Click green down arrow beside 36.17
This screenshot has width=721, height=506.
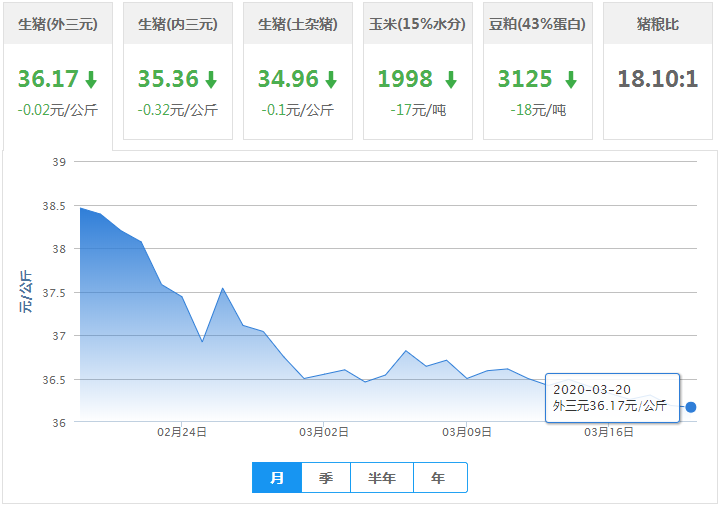point(91,80)
